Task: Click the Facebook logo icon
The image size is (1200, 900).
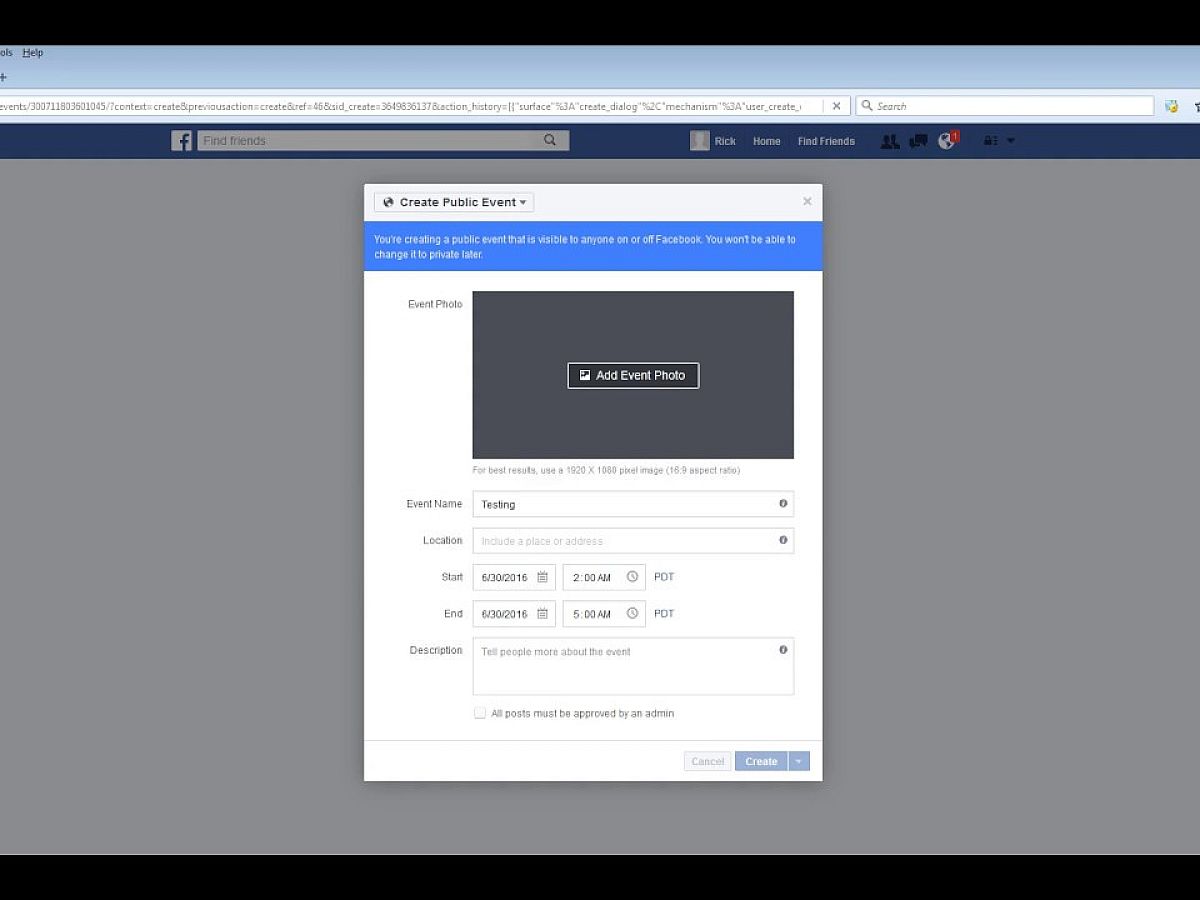Action: click(181, 141)
